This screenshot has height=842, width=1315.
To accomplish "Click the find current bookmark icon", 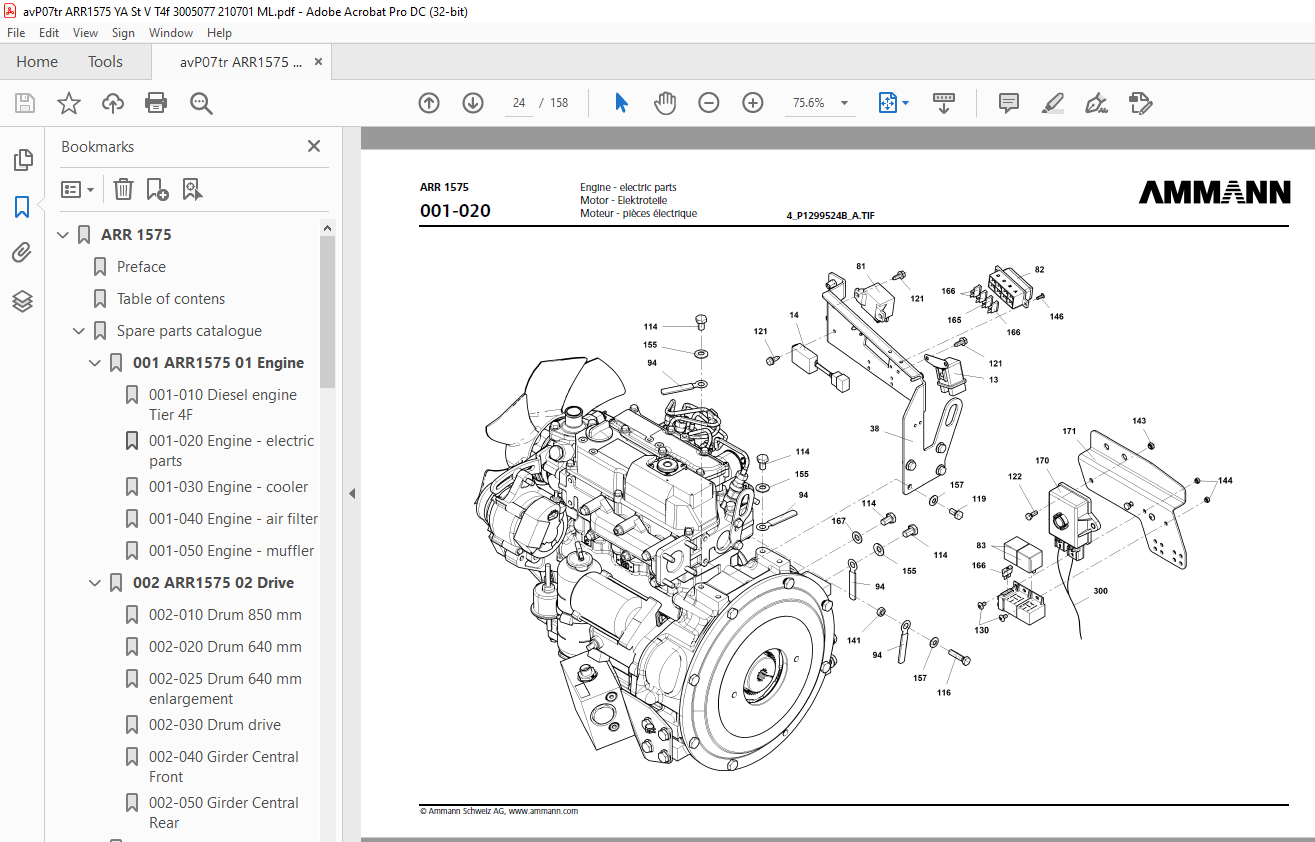I will pos(193,189).
